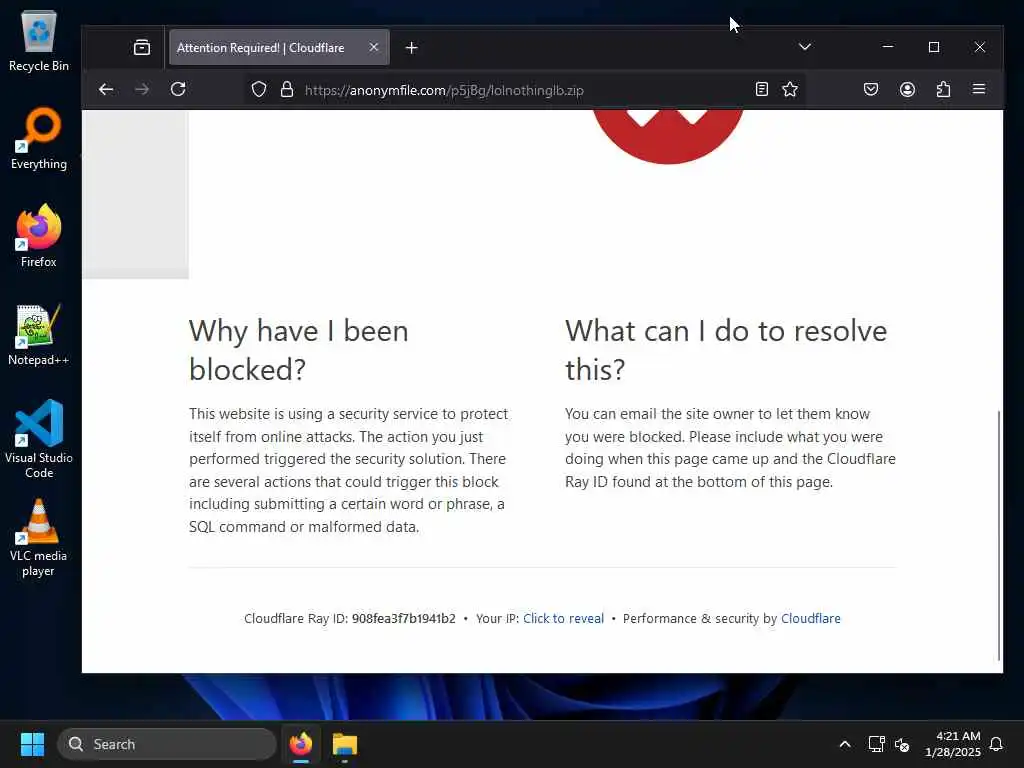The height and width of the screenshot is (768, 1024).
Task: View site security padlock info
Action: [287, 89]
